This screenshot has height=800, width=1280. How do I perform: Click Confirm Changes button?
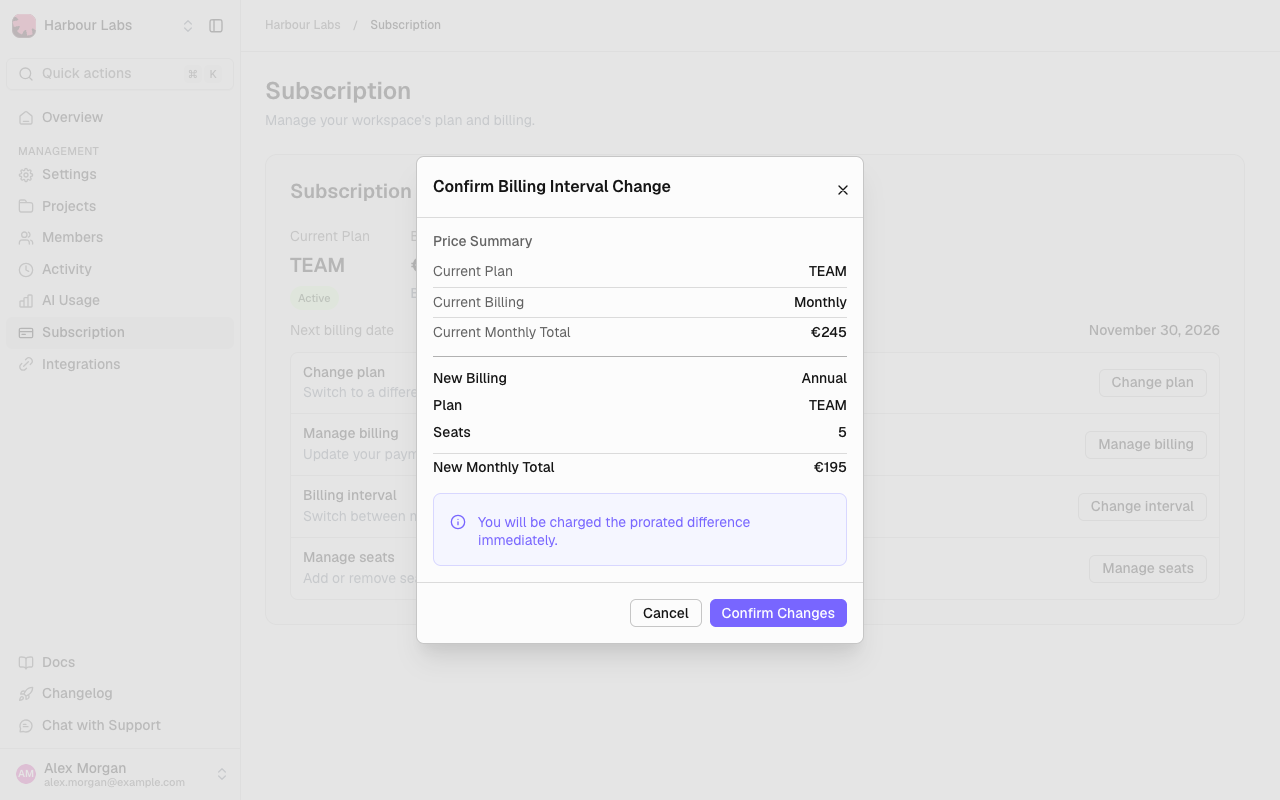[x=778, y=613]
